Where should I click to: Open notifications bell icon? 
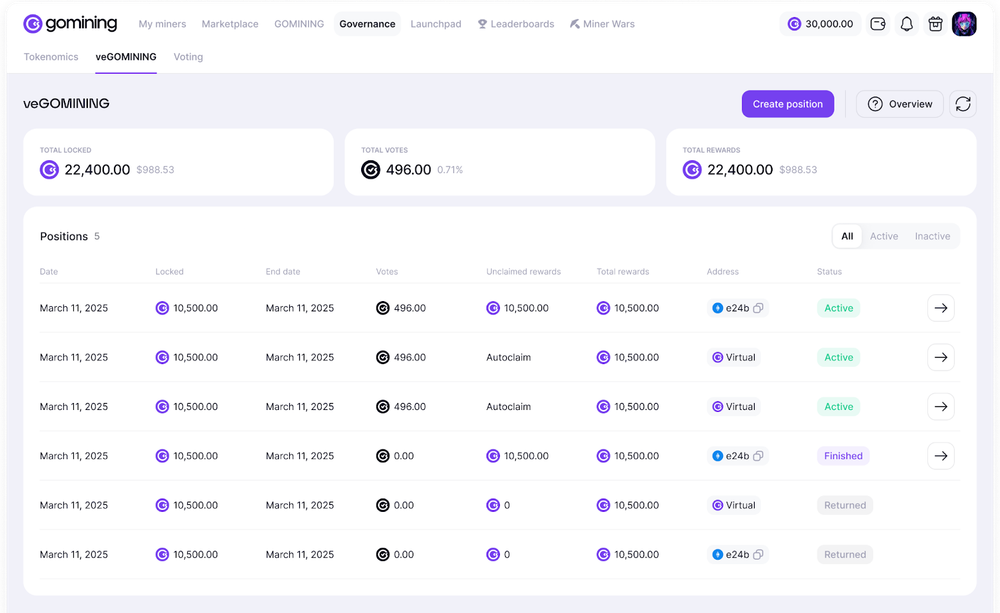tap(907, 24)
